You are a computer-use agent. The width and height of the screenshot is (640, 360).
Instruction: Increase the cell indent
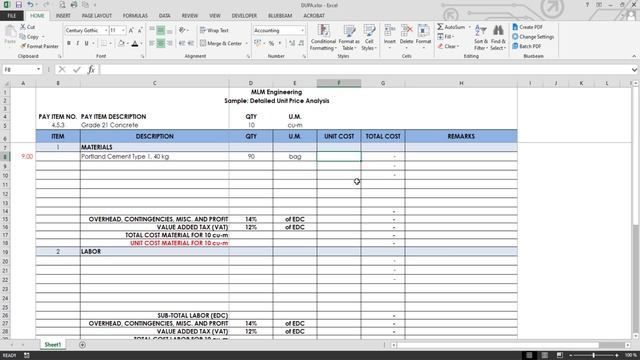tap(191, 43)
